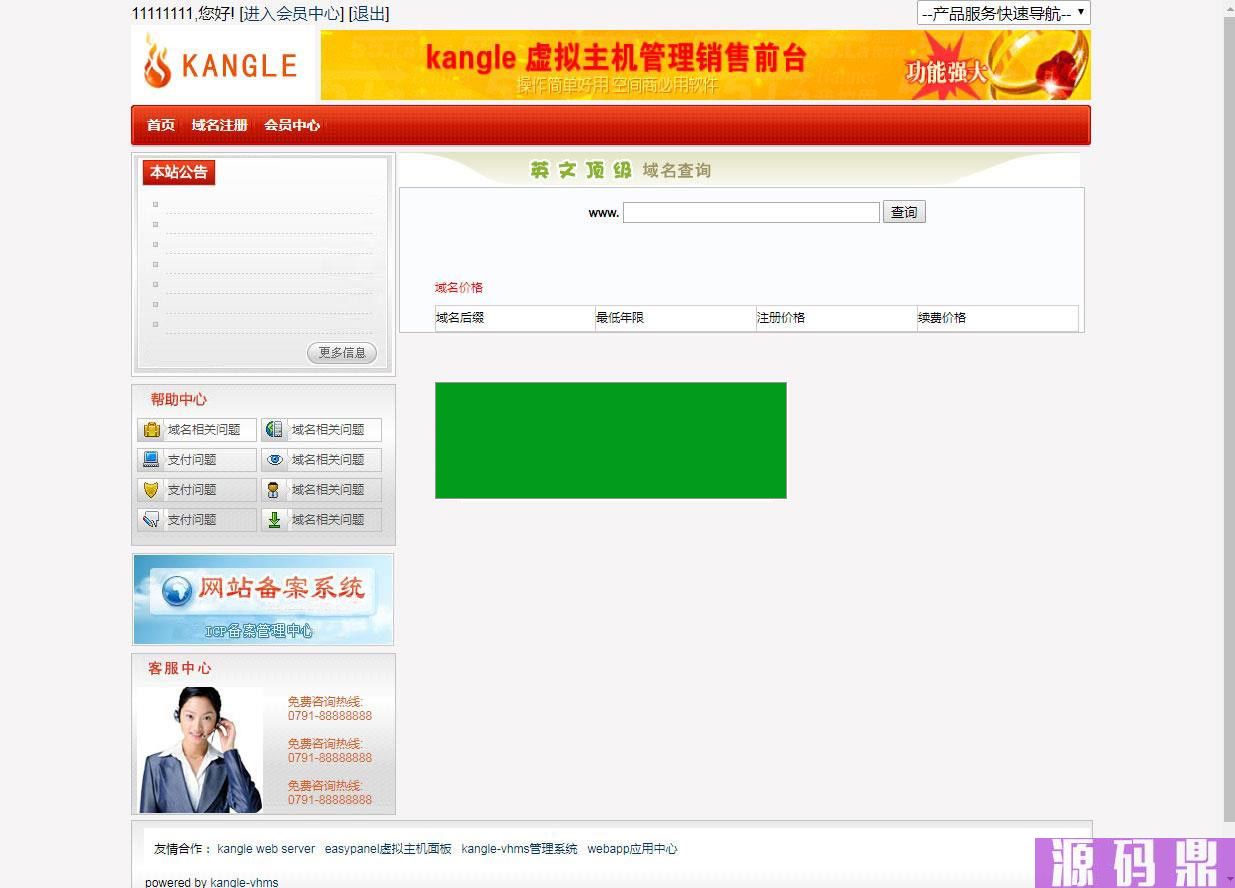The image size is (1235, 888).
Task: Open the kangle web server partner link
Action: coord(266,849)
